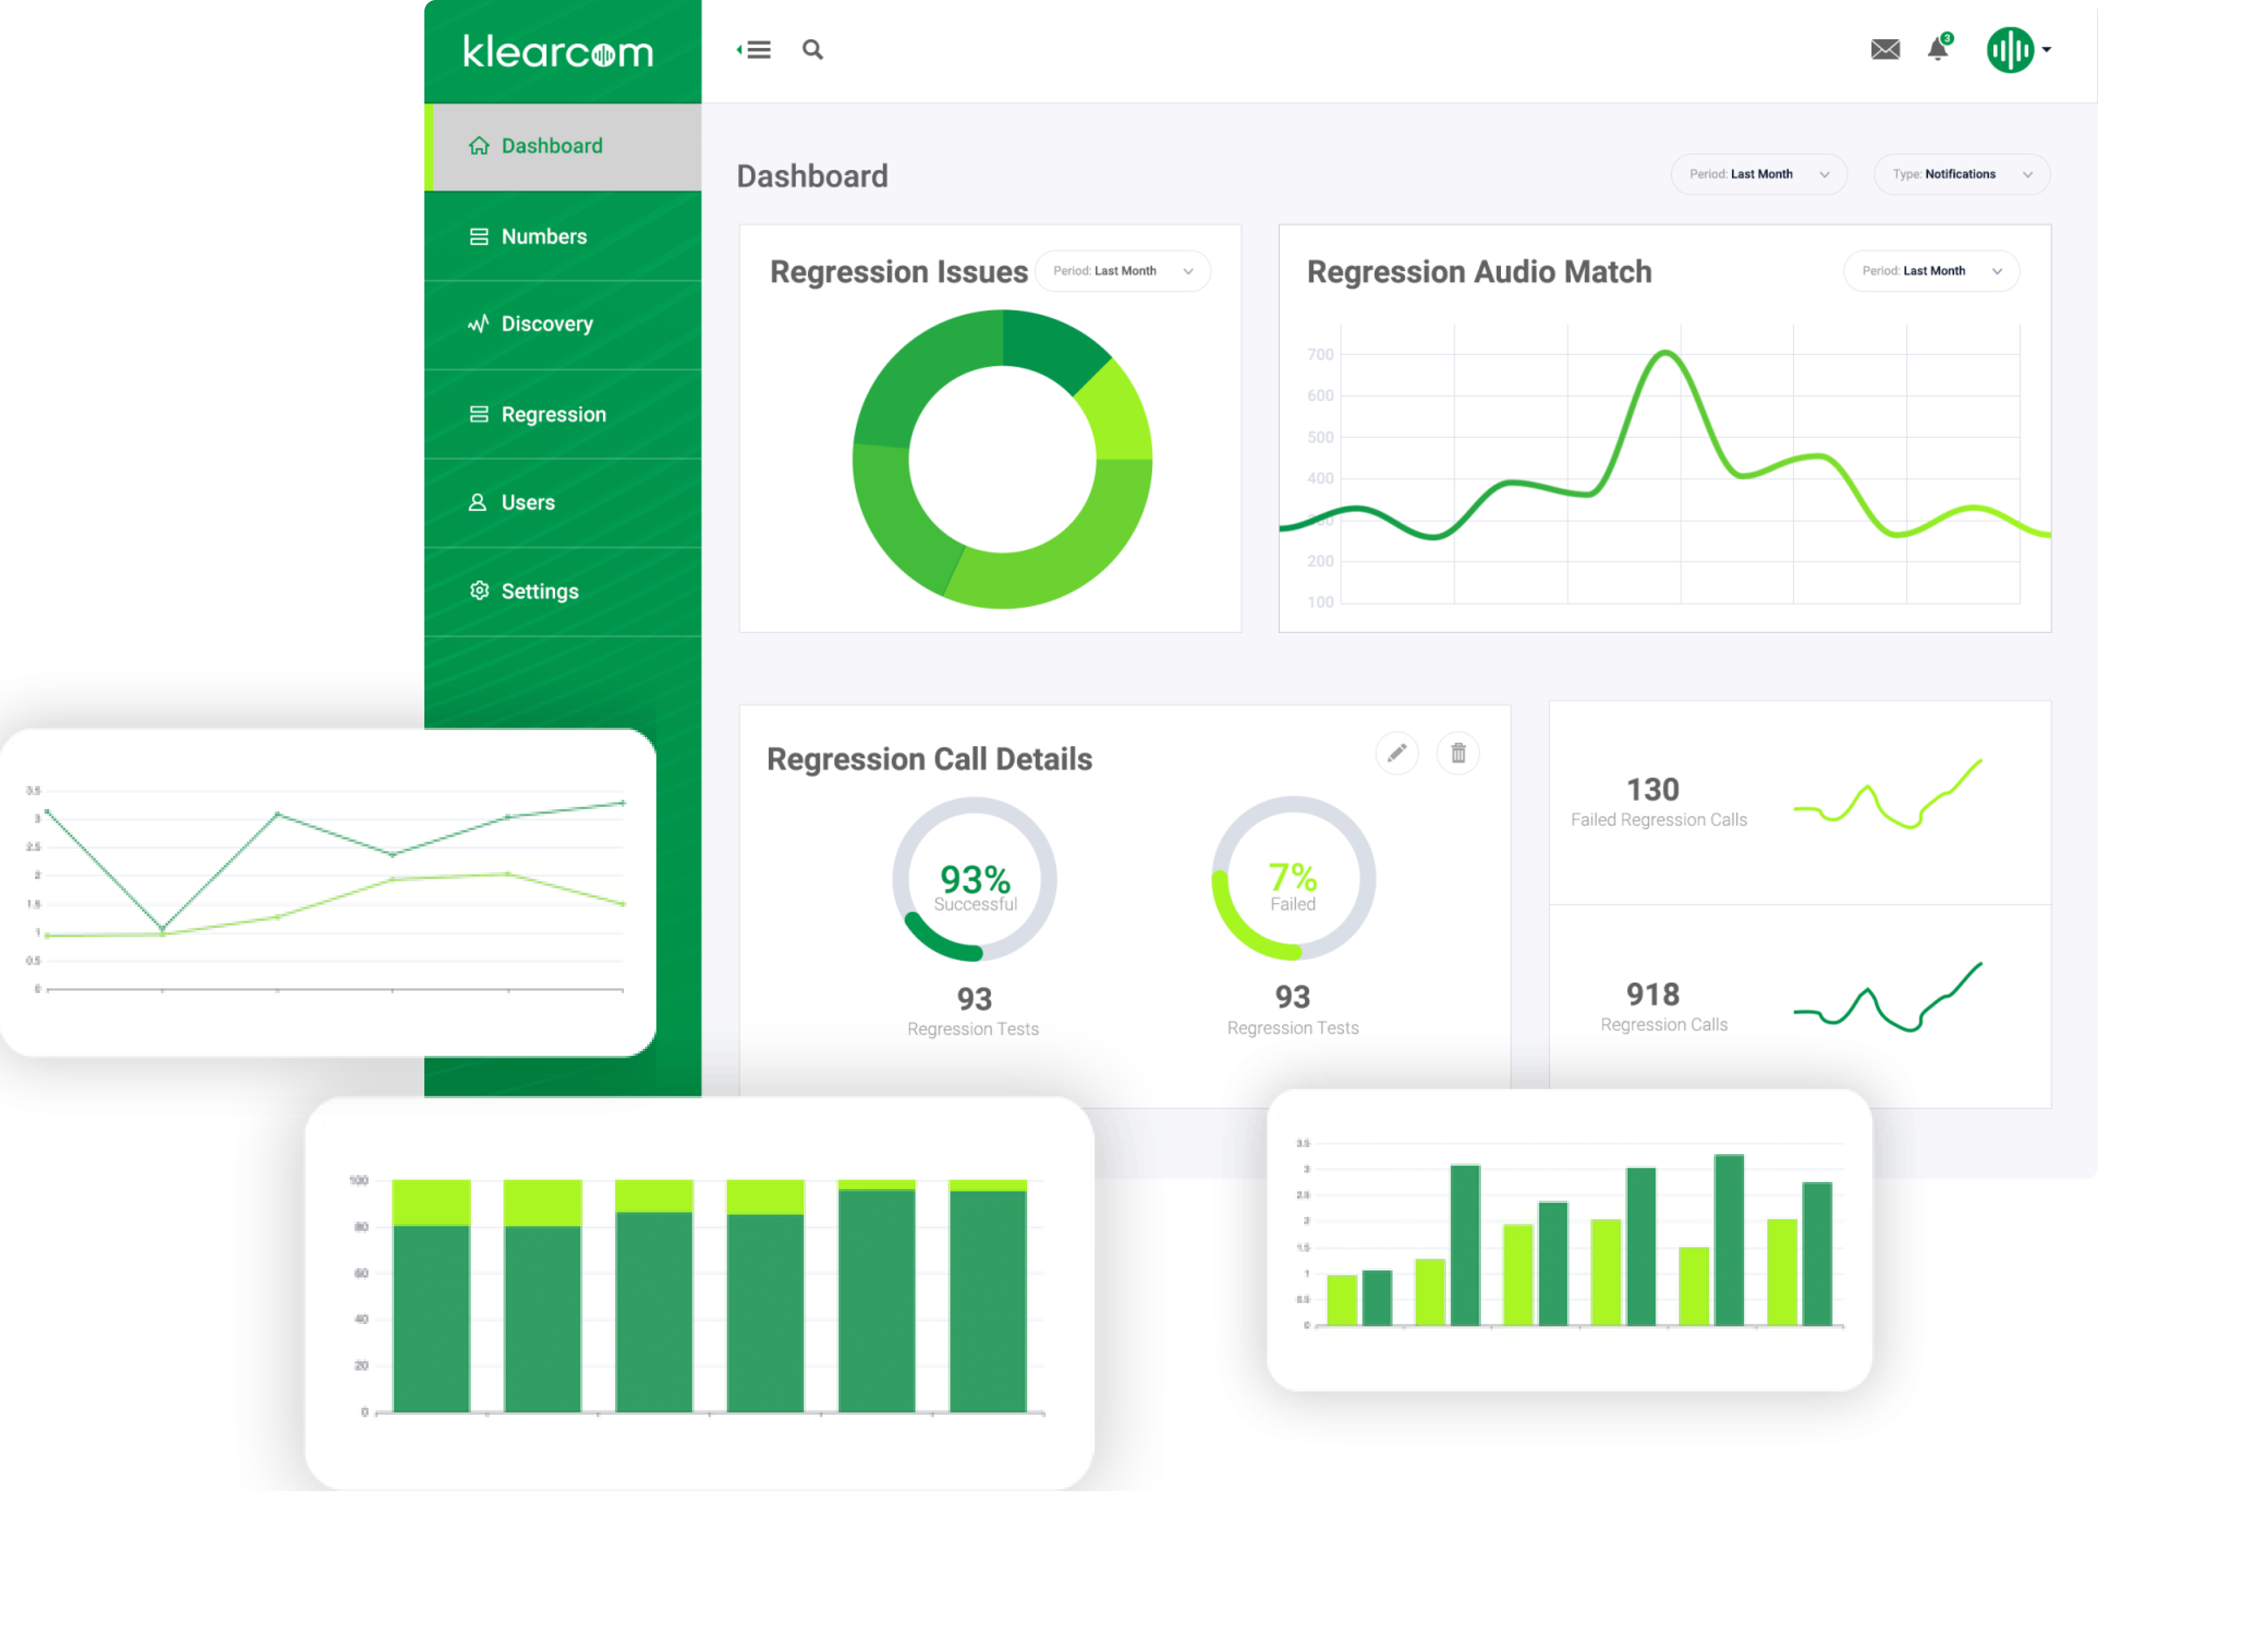Viewport: 2268px width, 1643px height.
Task: Click the 93% Successful progress ring
Action: pyautogui.click(x=975, y=879)
